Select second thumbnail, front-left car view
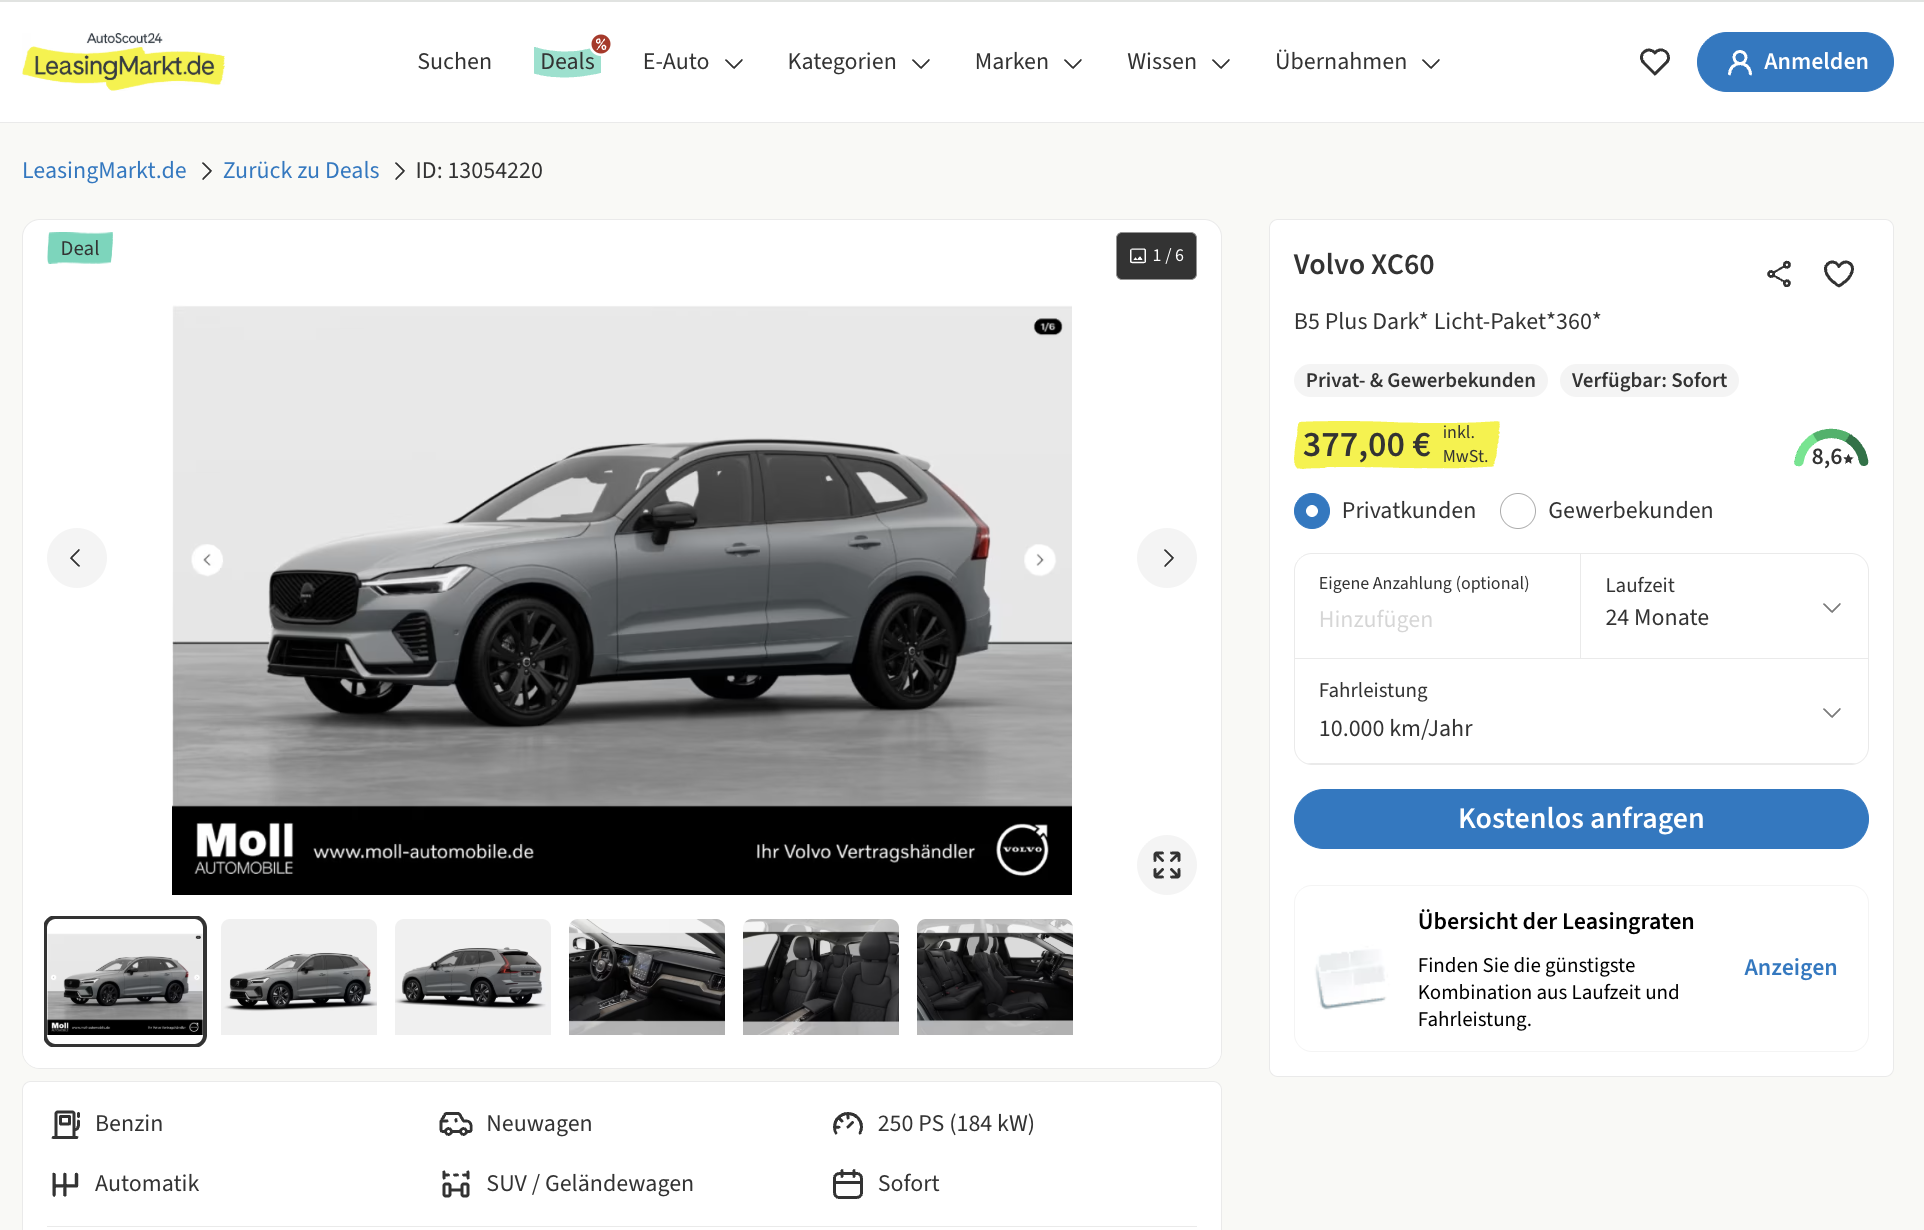The height and width of the screenshot is (1230, 1924). [x=299, y=977]
